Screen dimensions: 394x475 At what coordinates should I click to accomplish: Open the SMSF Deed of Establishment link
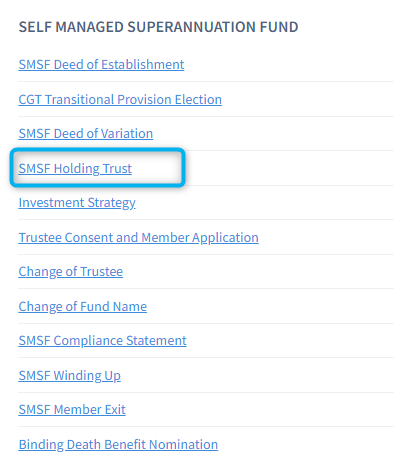[x=101, y=64]
